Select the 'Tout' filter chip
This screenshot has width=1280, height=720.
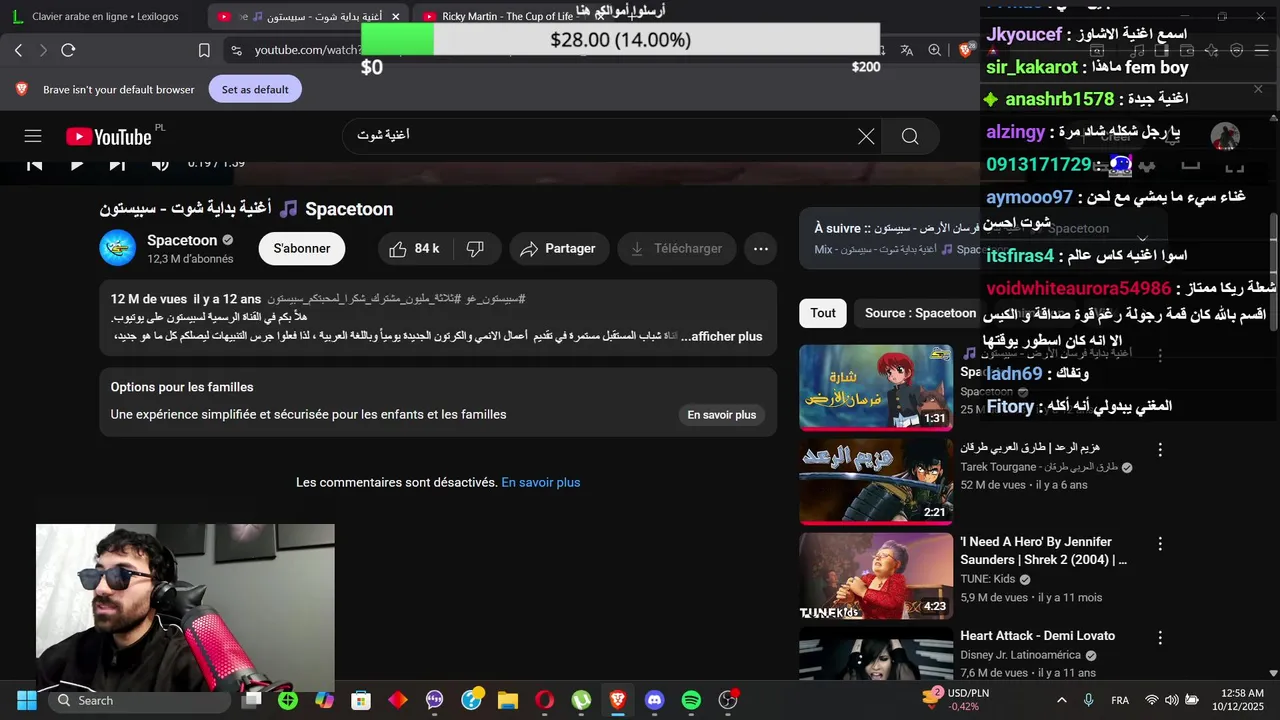[x=823, y=313]
